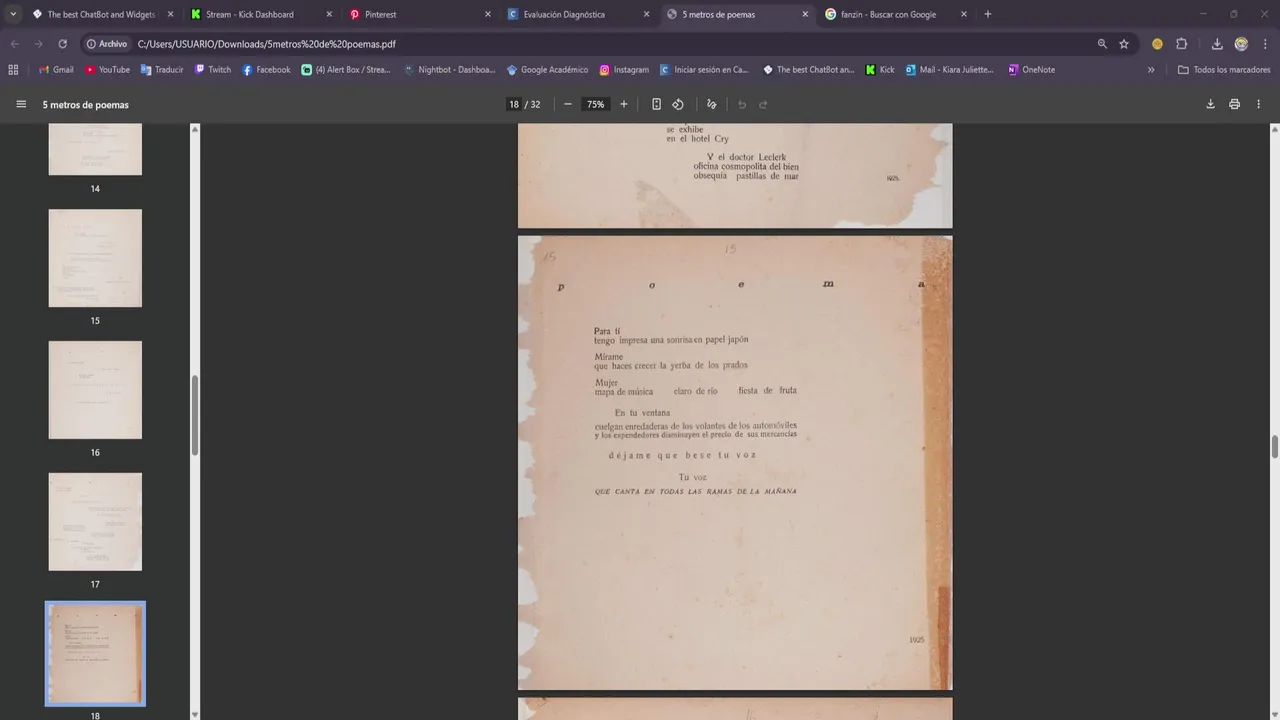Click the fit to page icon

click(x=656, y=104)
